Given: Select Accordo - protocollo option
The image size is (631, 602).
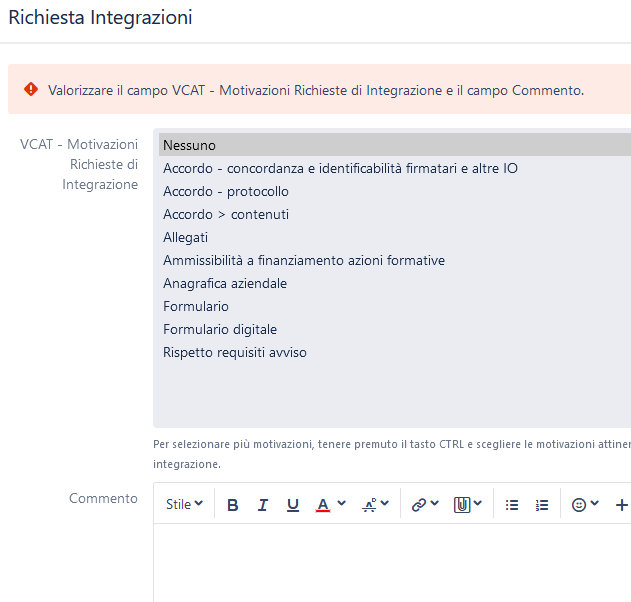Looking at the screenshot, I should tap(395, 192).
